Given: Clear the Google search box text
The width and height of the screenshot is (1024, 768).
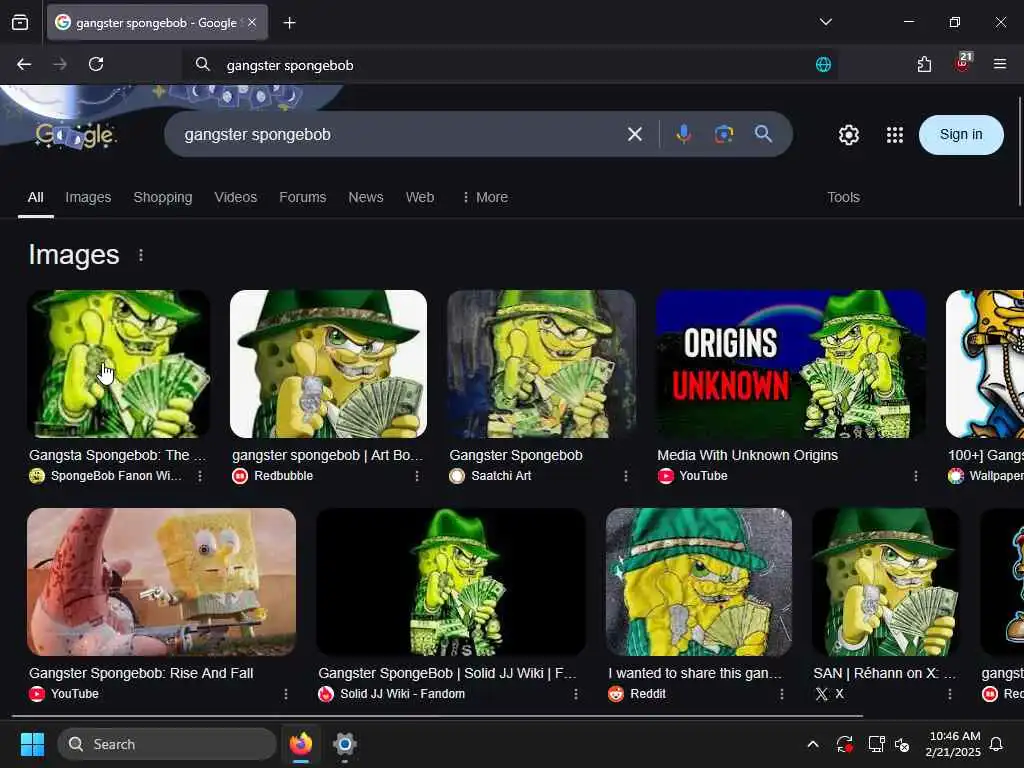Looking at the screenshot, I should pyautogui.click(x=634, y=135).
